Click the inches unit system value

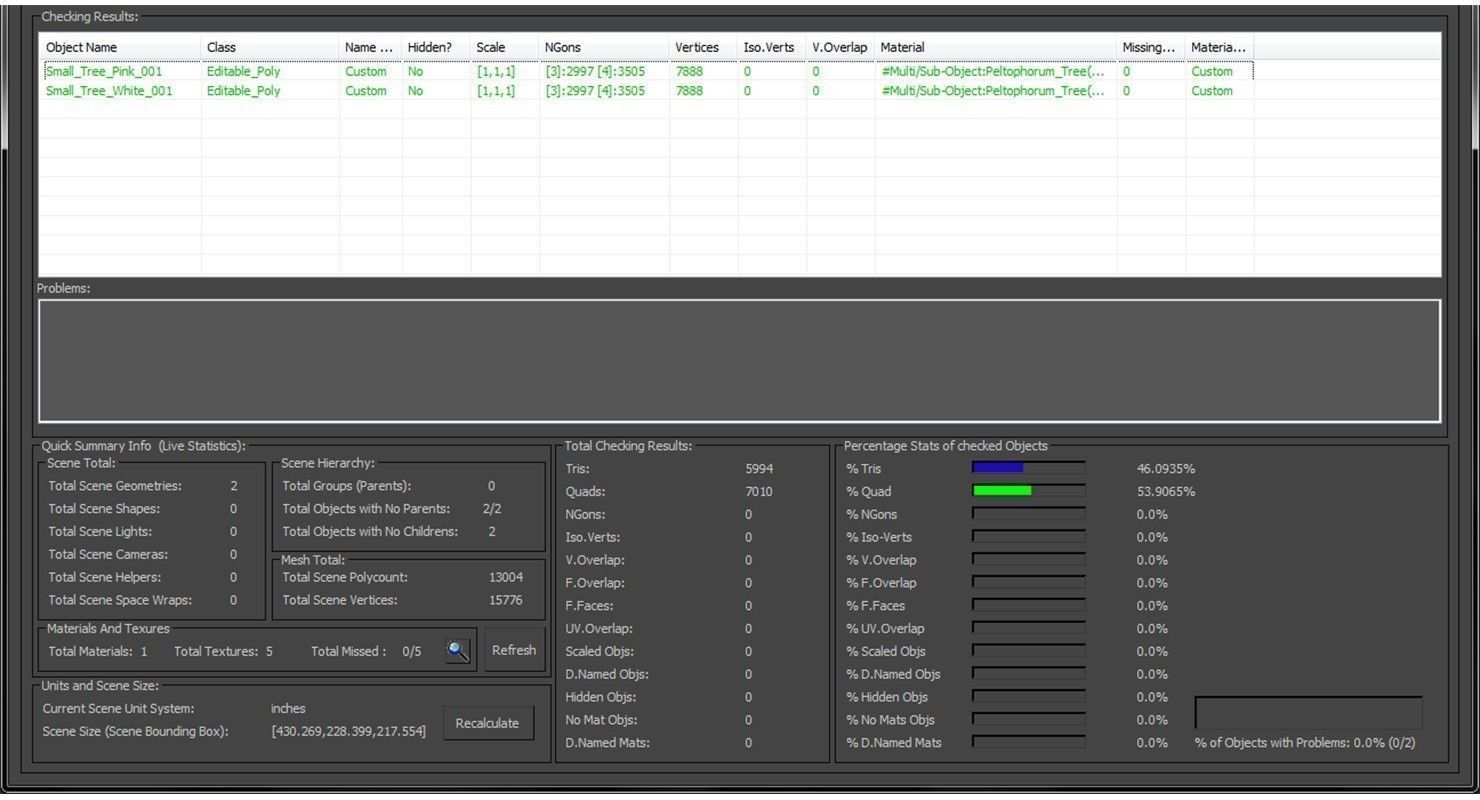(288, 709)
